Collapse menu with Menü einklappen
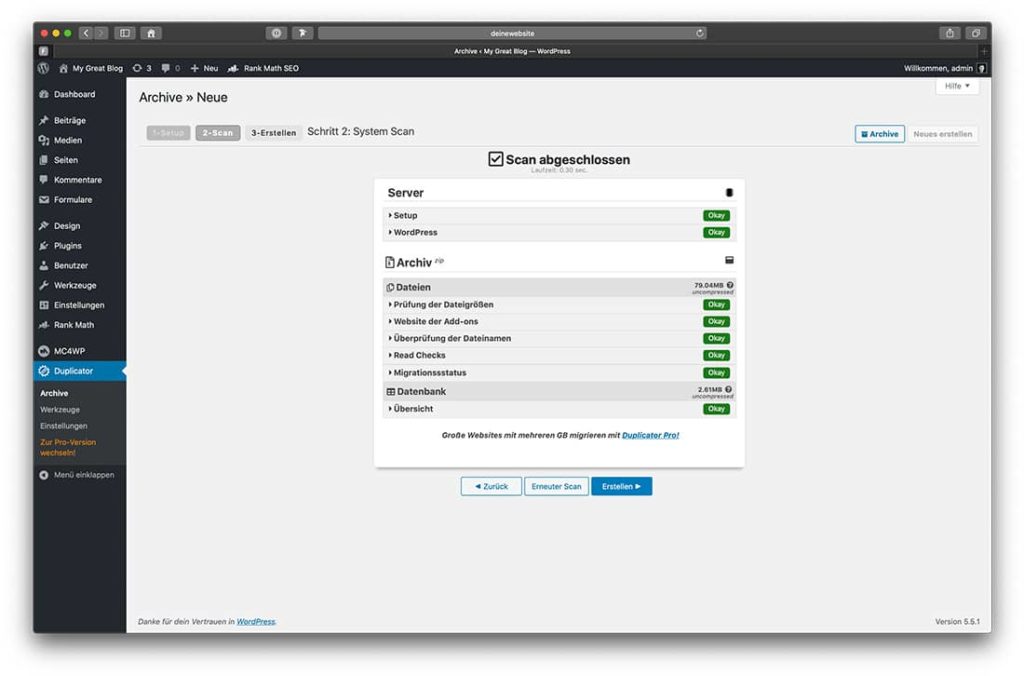 click(x=76, y=475)
